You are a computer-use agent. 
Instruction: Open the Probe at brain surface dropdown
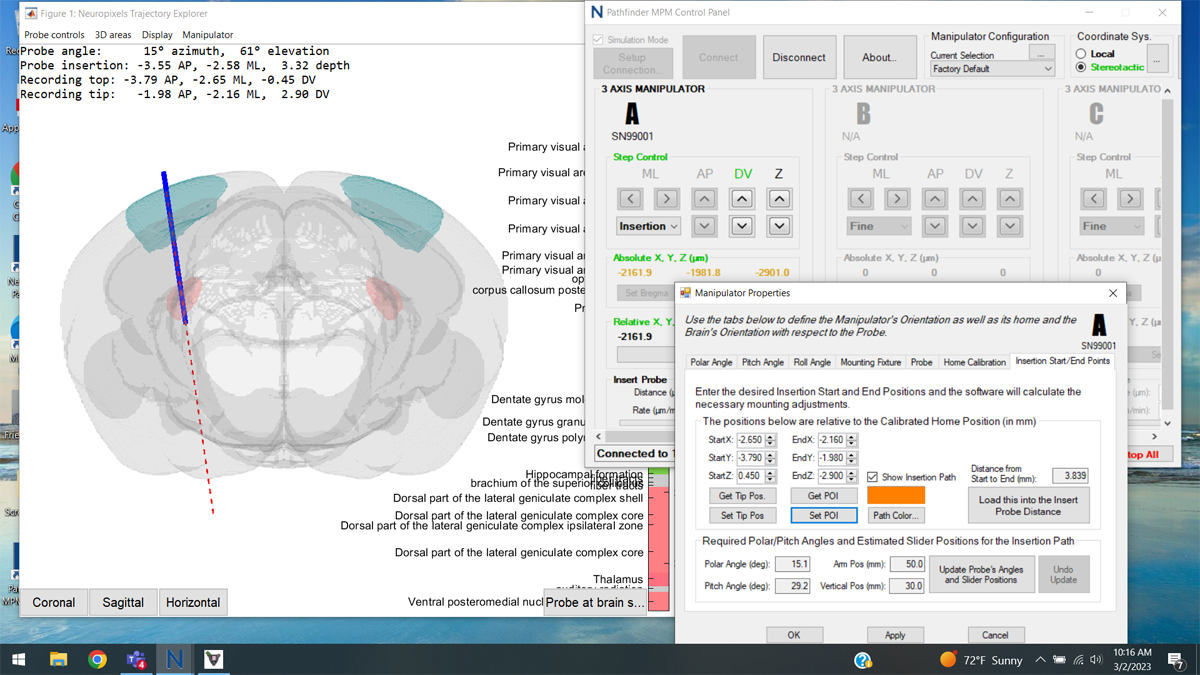click(x=595, y=602)
